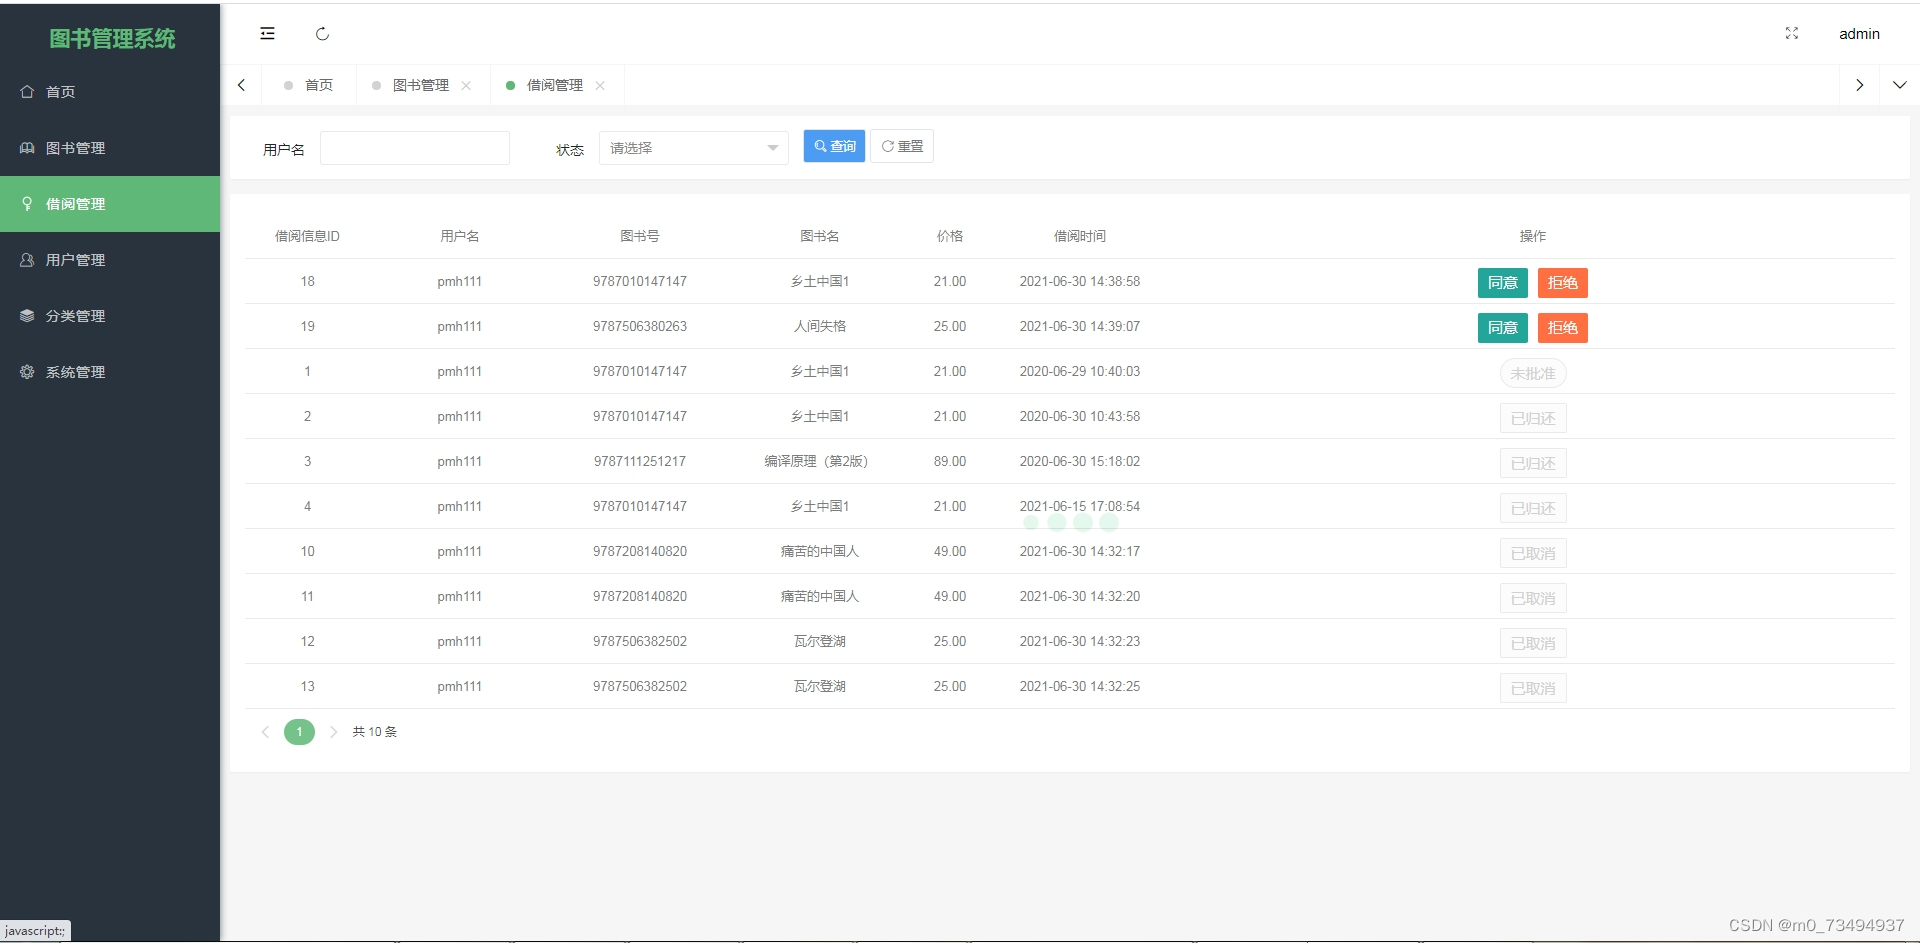Approve borrow record 19 with 同意
Image resolution: width=1920 pixels, height=943 pixels.
[x=1502, y=328]
